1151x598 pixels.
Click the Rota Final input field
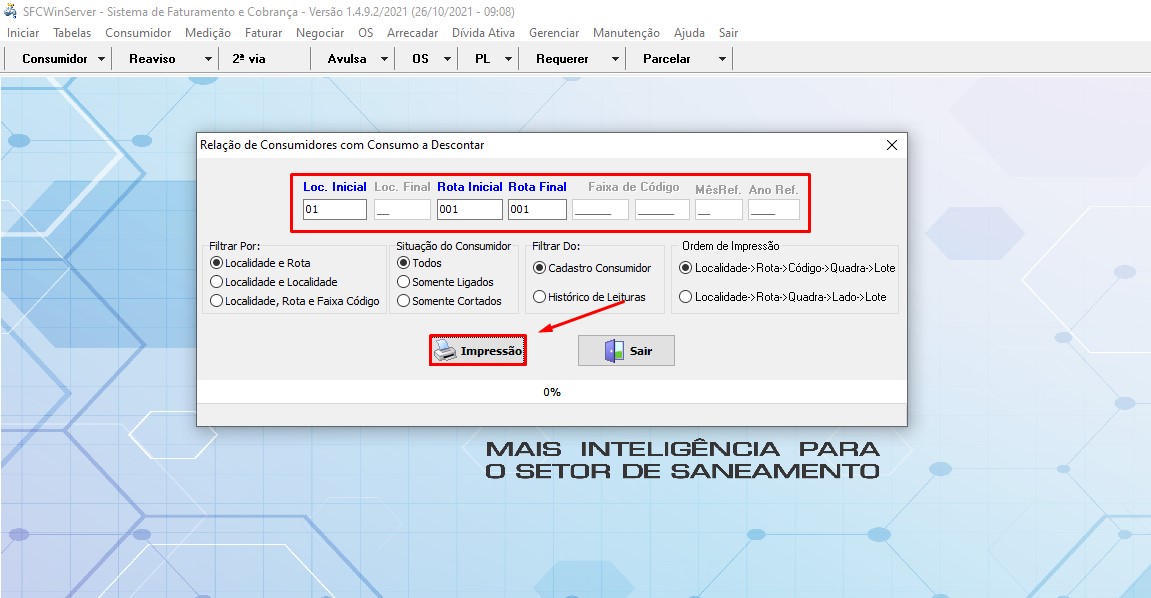click(x=537, y=210)
